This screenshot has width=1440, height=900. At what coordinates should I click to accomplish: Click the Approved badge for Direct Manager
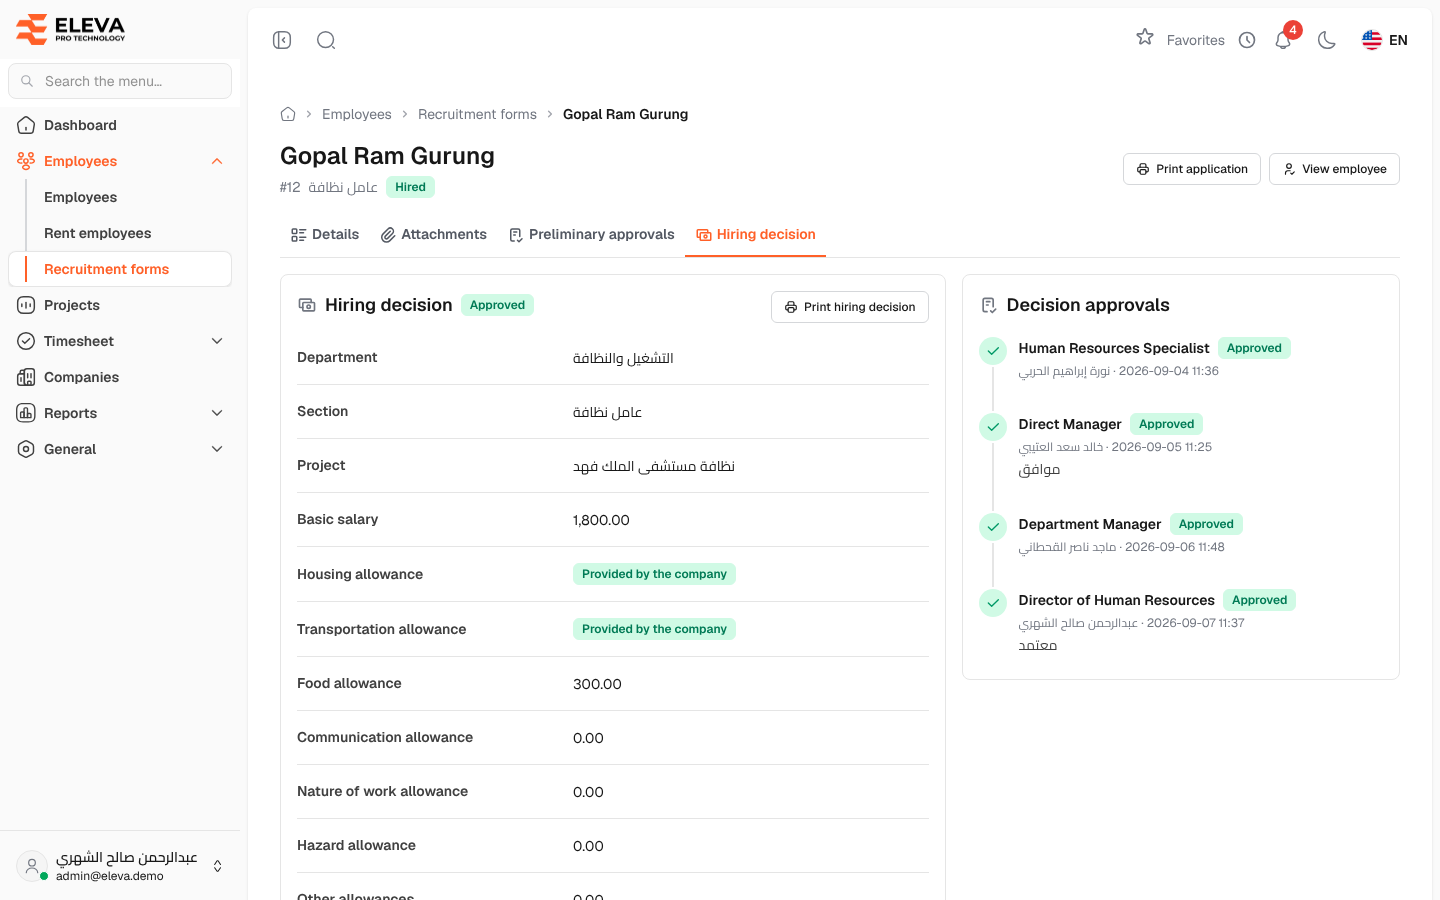tap(1166, 424)
